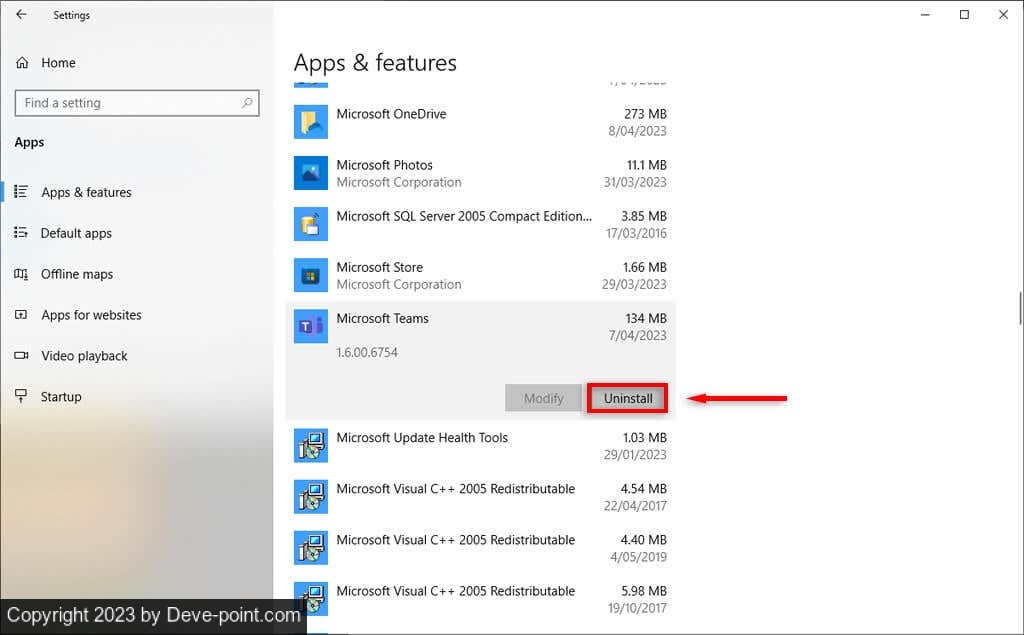The height and width of the screenshot is (635, 1024).
Task: Open Offline maps settings page
Action: click(77, 274)
